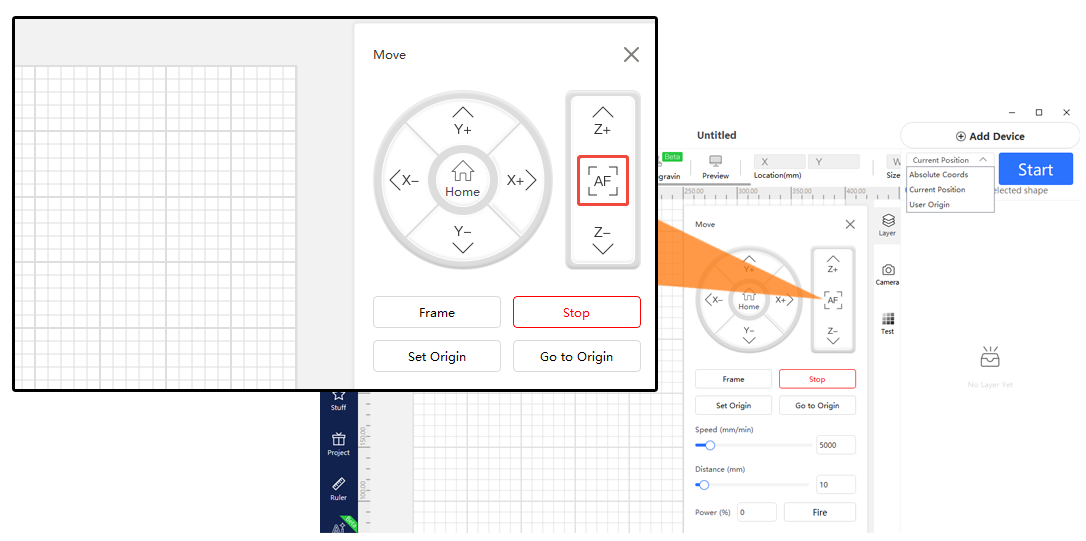Click Set Origin in the small Move panel
This screenshot has height=541, width=1086.
click(x=733, y=405)
